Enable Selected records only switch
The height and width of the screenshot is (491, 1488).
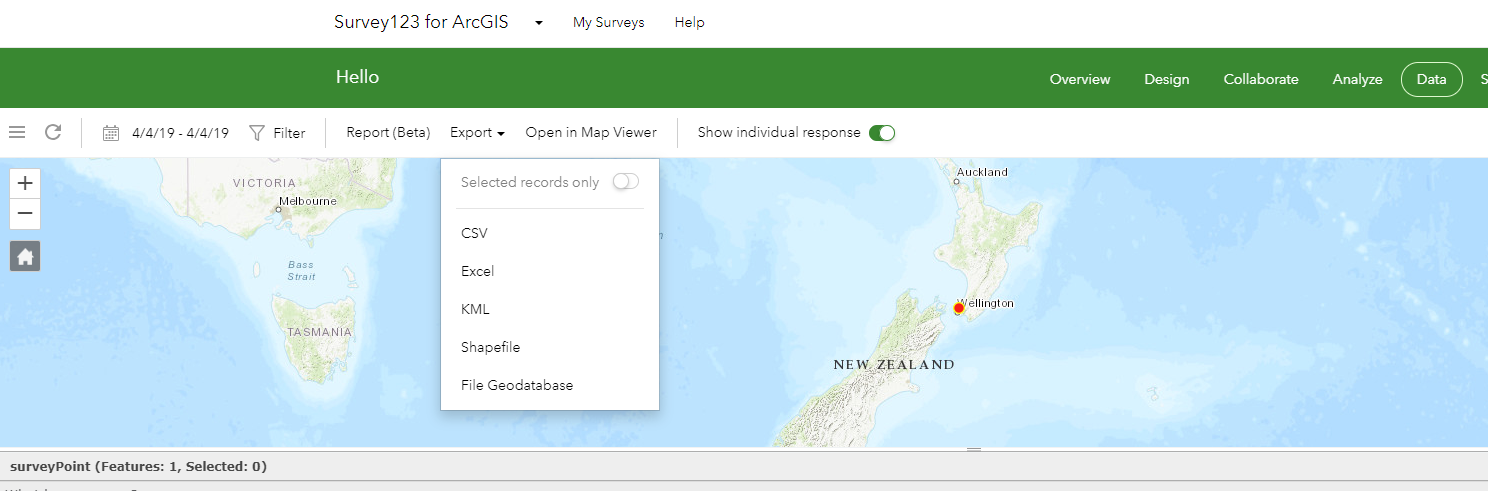click(625, 182)
